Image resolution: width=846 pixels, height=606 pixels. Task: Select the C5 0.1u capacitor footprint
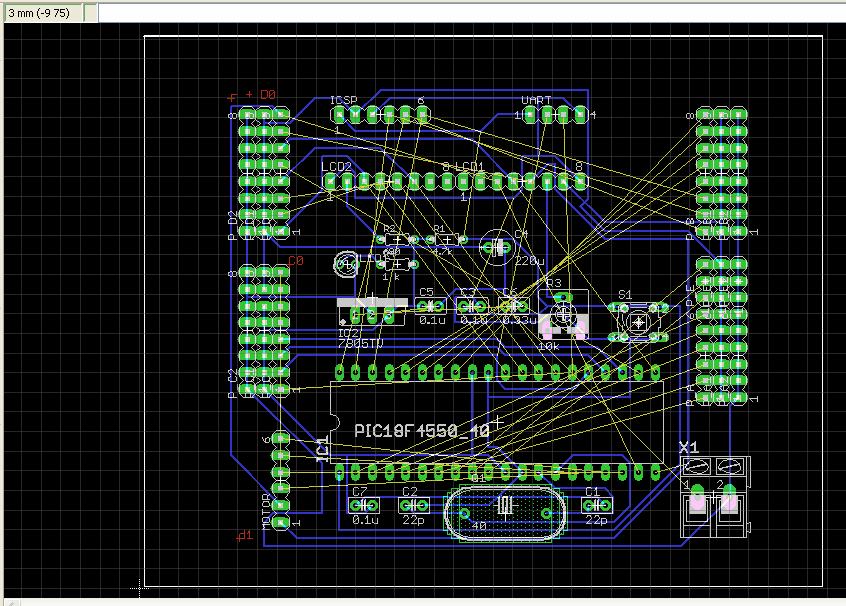click(430, 307)
